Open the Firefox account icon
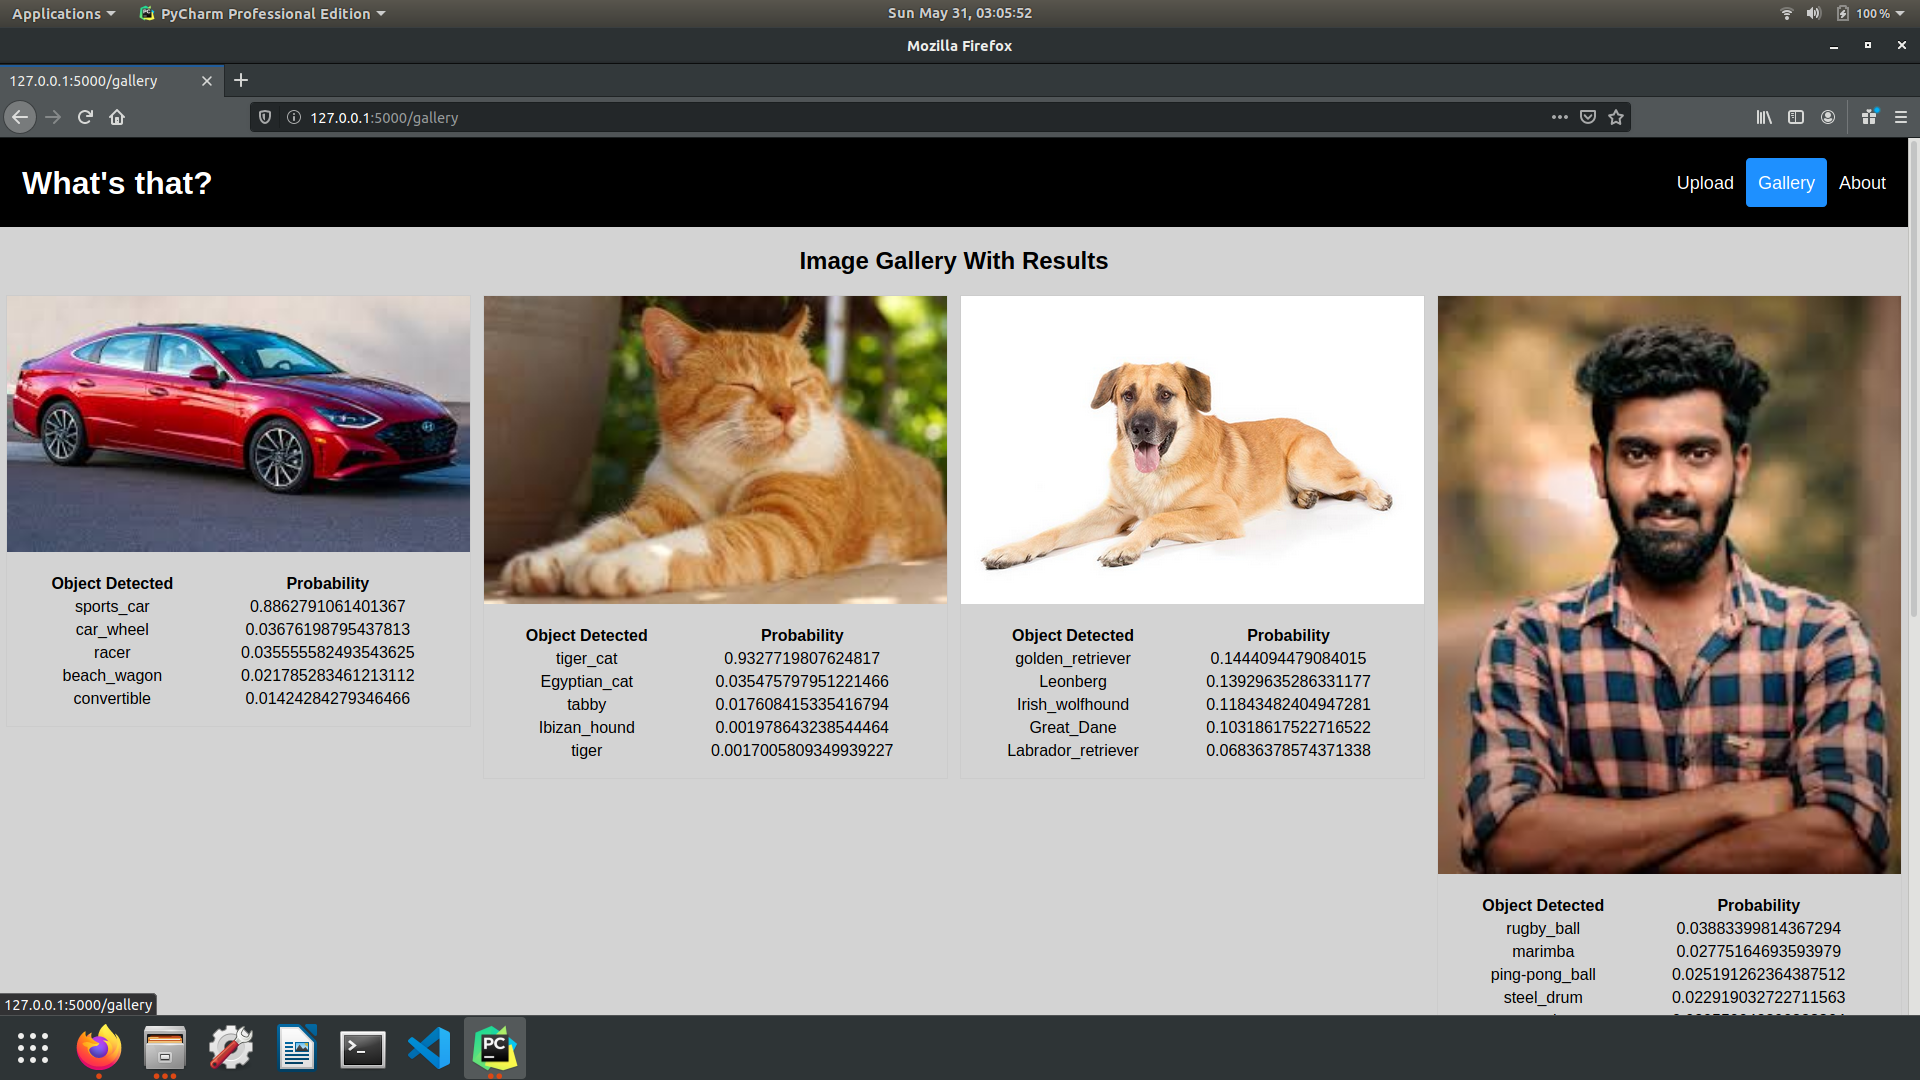This screenshot has width=1920, height=1080. pos(1828,117)
